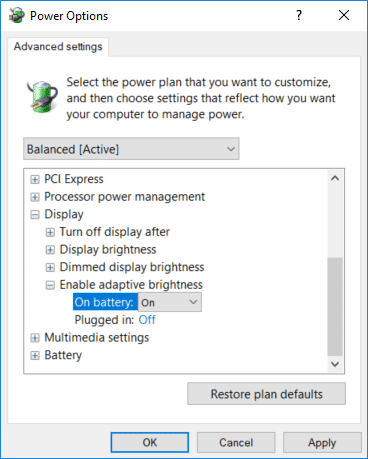This screenshot has width=368, height=459.
Task: Expand Dimmed display brightness setting
Action: [x=50, y=267]
